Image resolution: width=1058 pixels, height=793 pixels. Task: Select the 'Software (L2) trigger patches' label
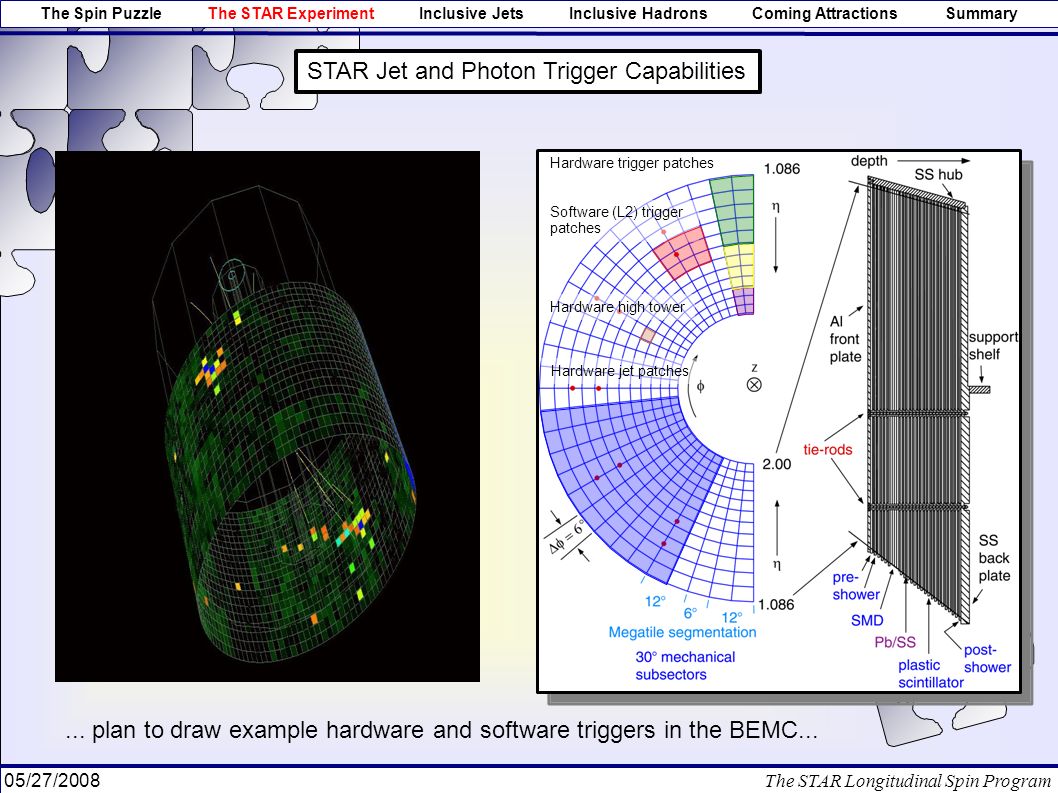click(615, 220)
